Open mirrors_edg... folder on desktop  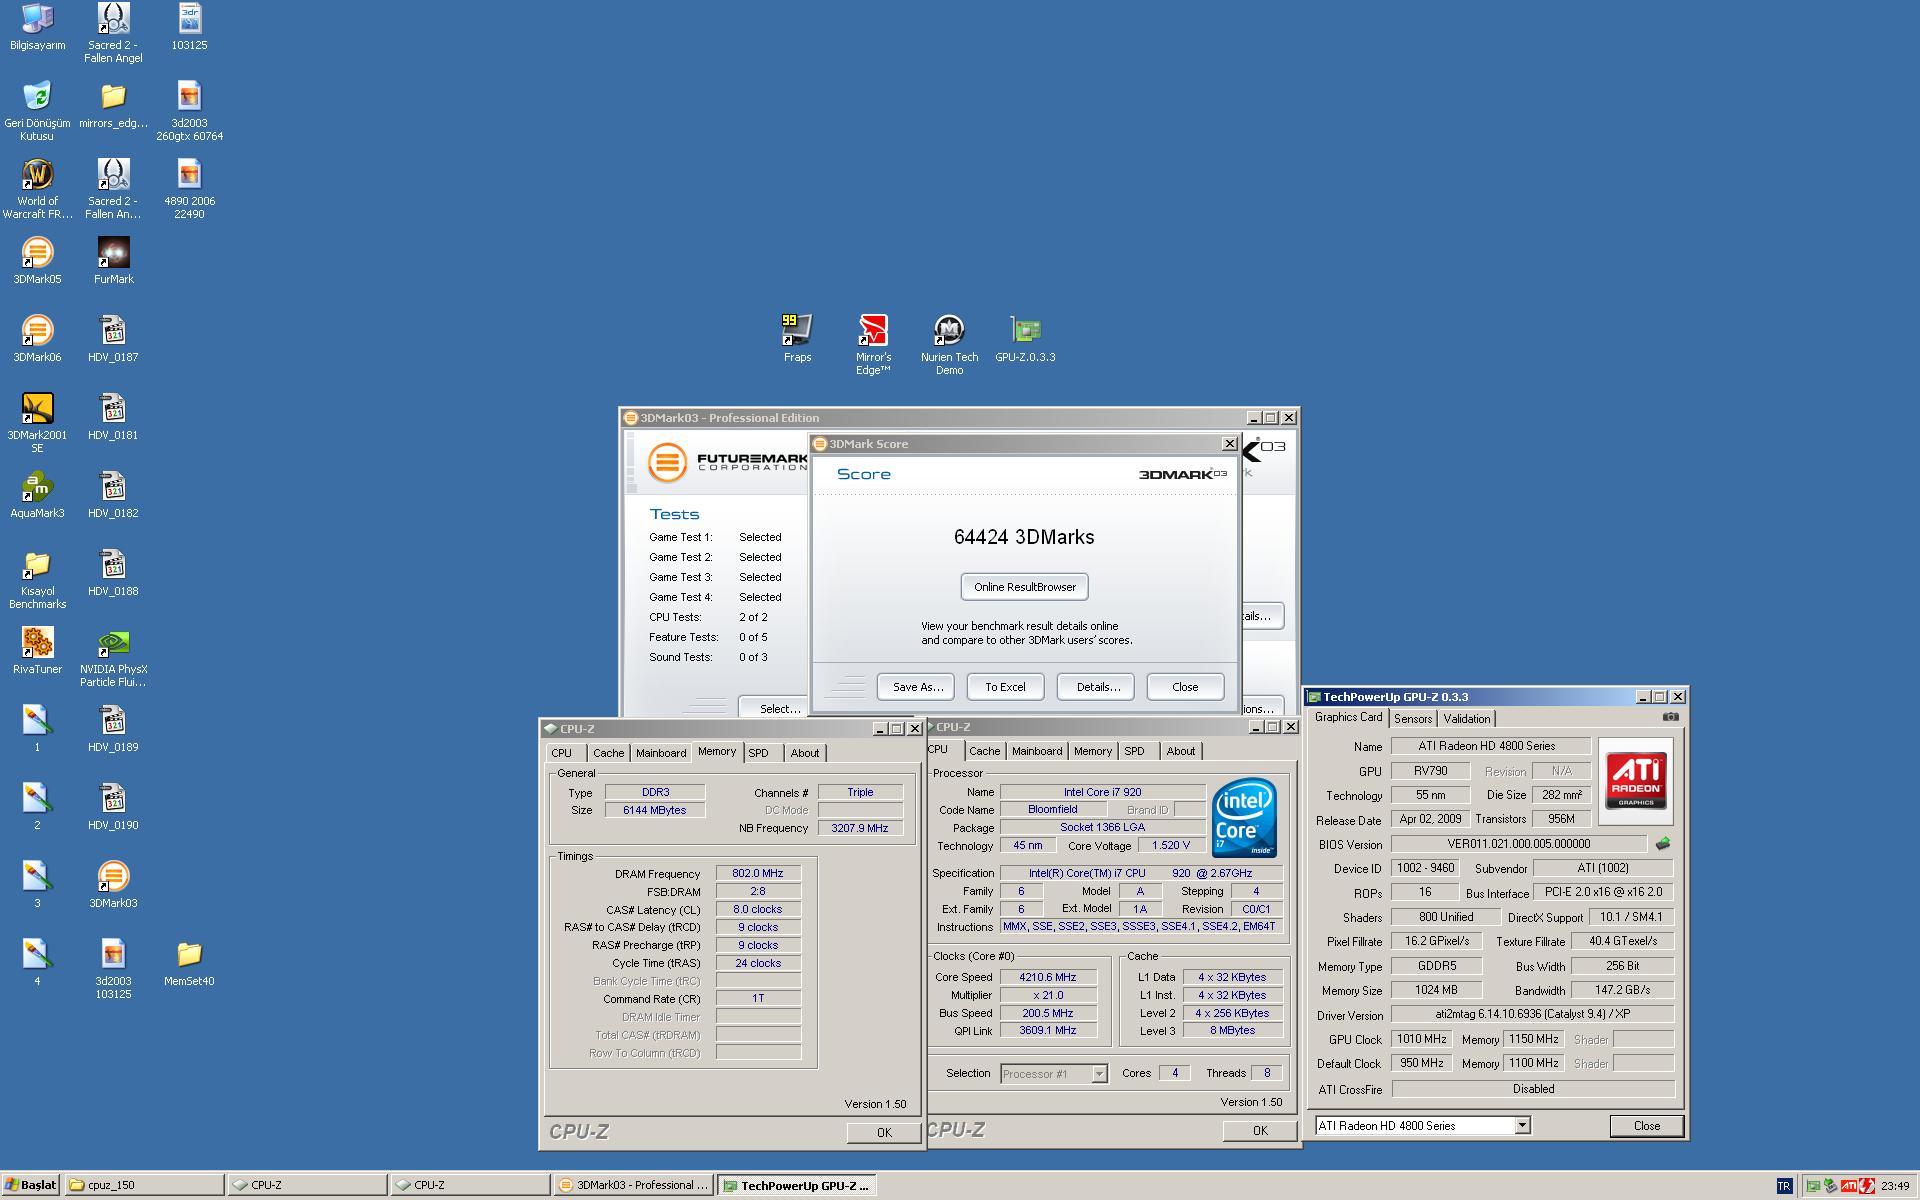click(113, 105)
